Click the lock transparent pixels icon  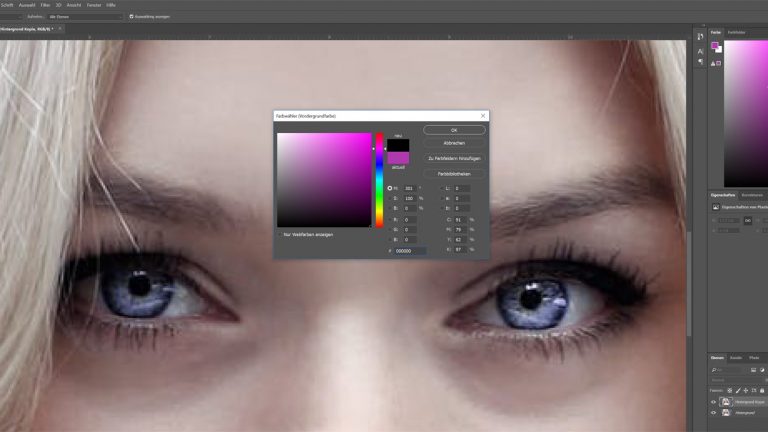(x=729, y=389)
